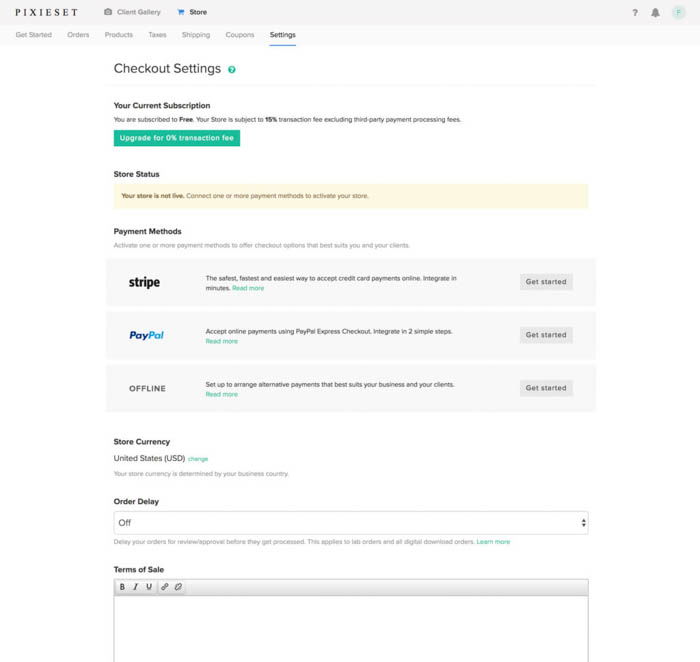Switch to the Client Gallery section

coord(132,12)
